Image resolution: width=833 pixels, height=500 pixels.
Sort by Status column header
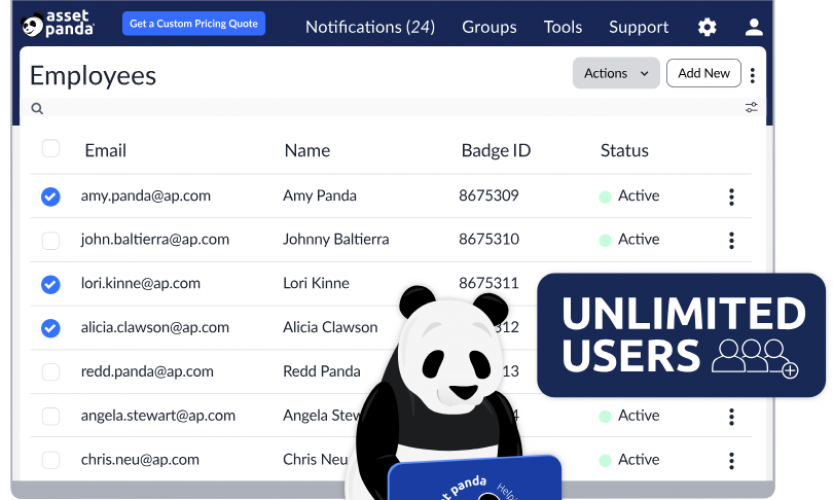(x=624, y=150)
